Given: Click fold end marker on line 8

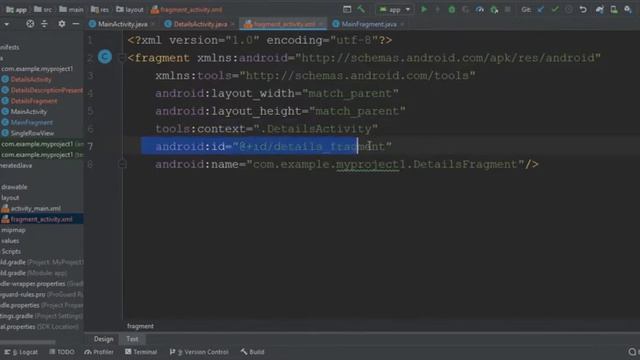Looking at the screenshot, I should click(x=122, y=164).
